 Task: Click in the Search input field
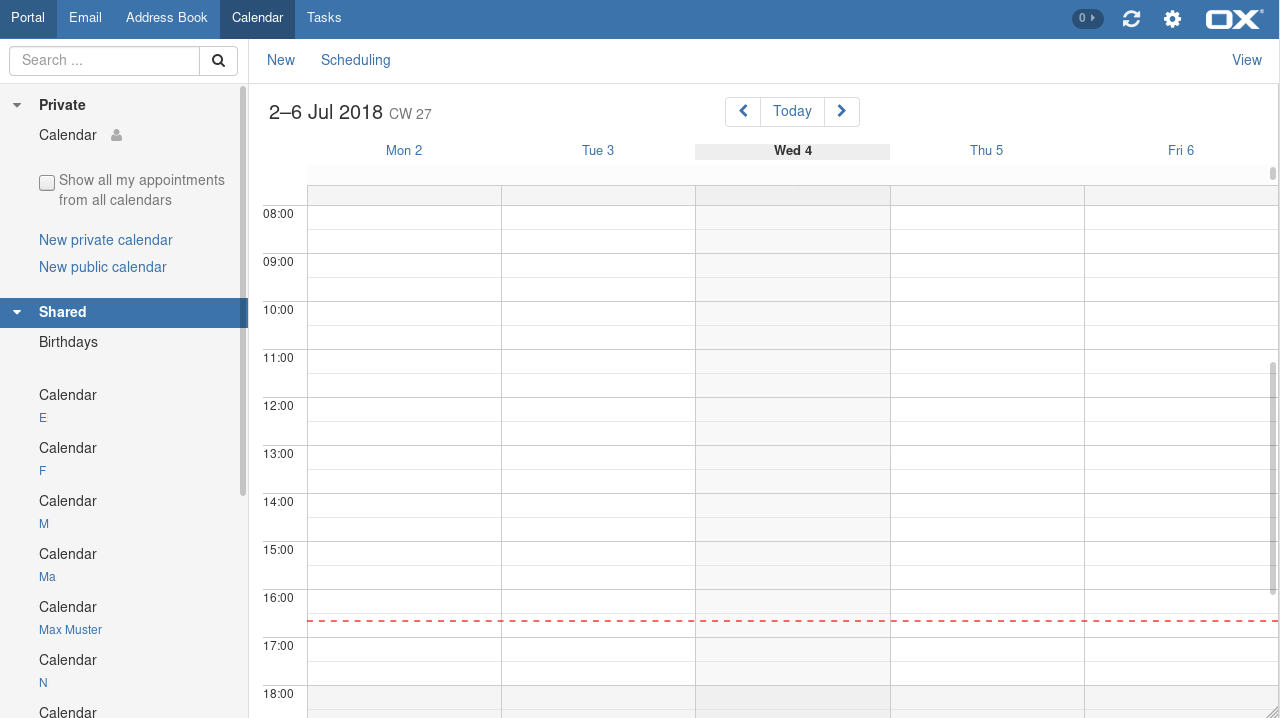[105, 60]
